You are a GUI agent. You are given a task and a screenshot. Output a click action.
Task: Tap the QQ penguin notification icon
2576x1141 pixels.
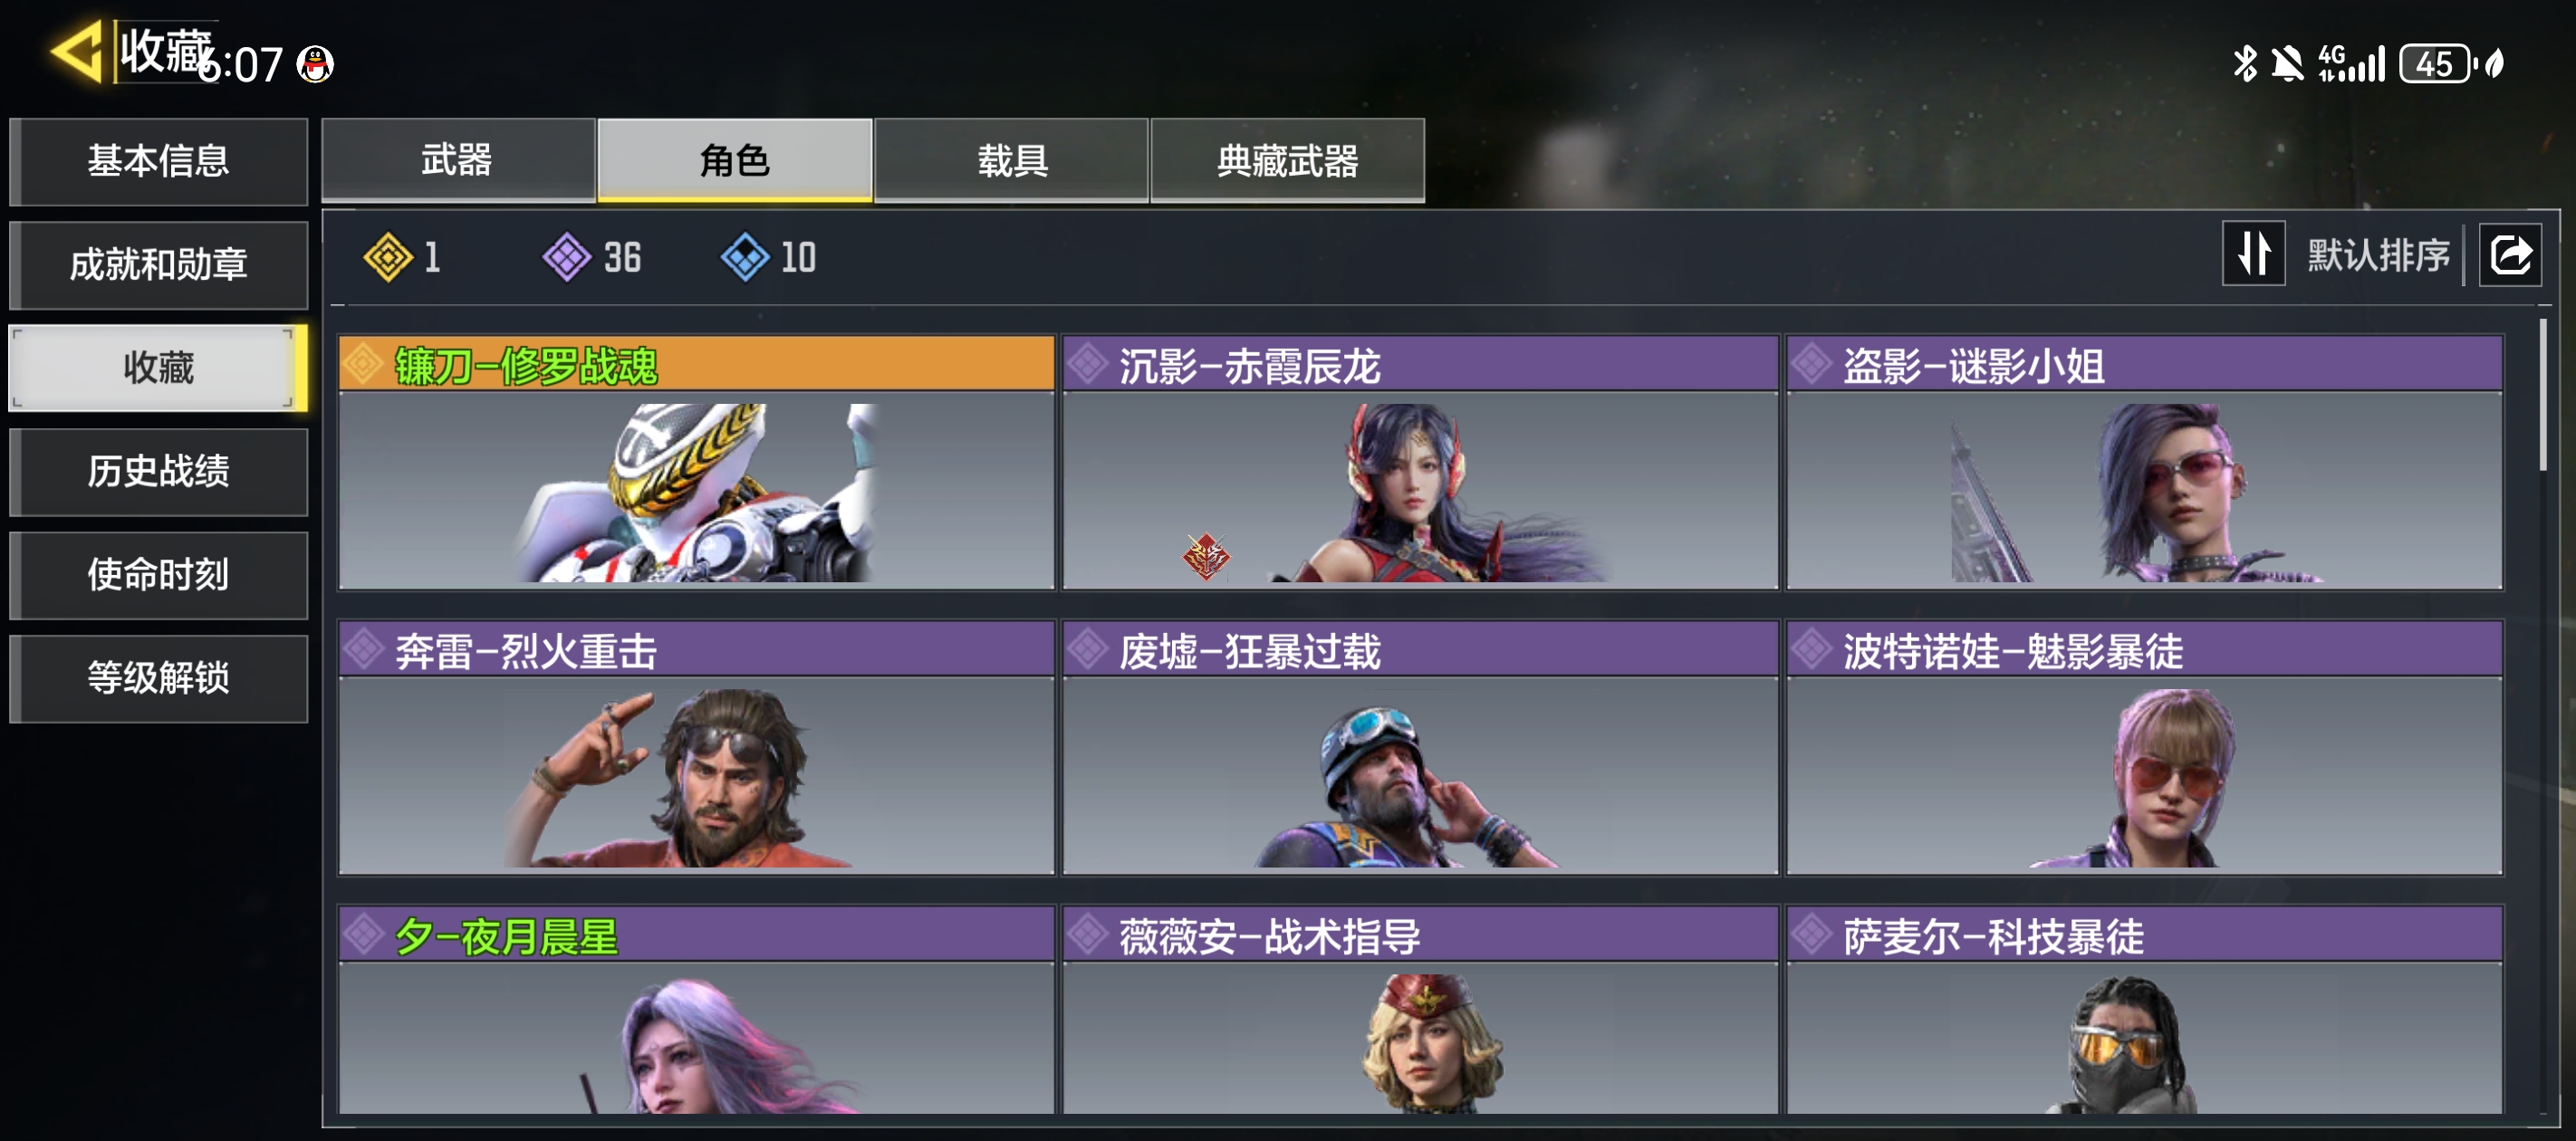tap(316, 65)
